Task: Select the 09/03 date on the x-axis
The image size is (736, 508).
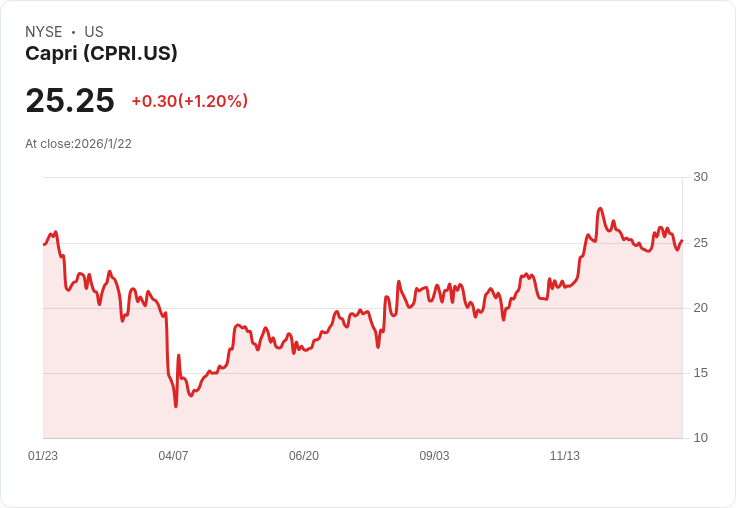Action: point(434,456)
